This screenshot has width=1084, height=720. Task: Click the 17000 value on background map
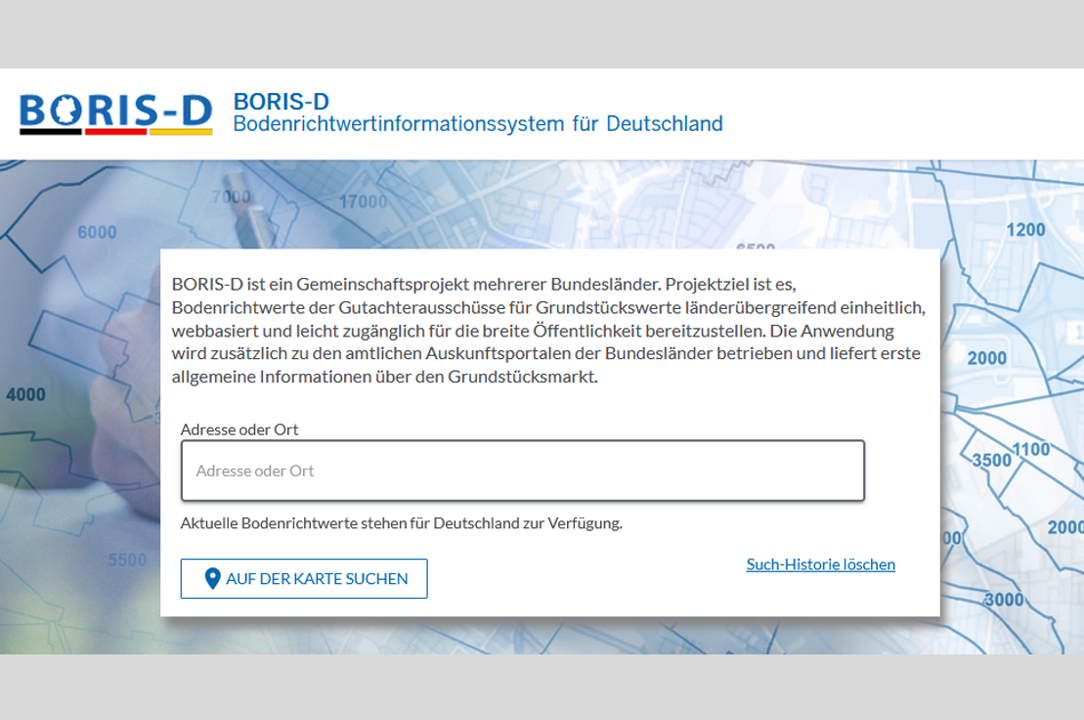tap(362, 202)
